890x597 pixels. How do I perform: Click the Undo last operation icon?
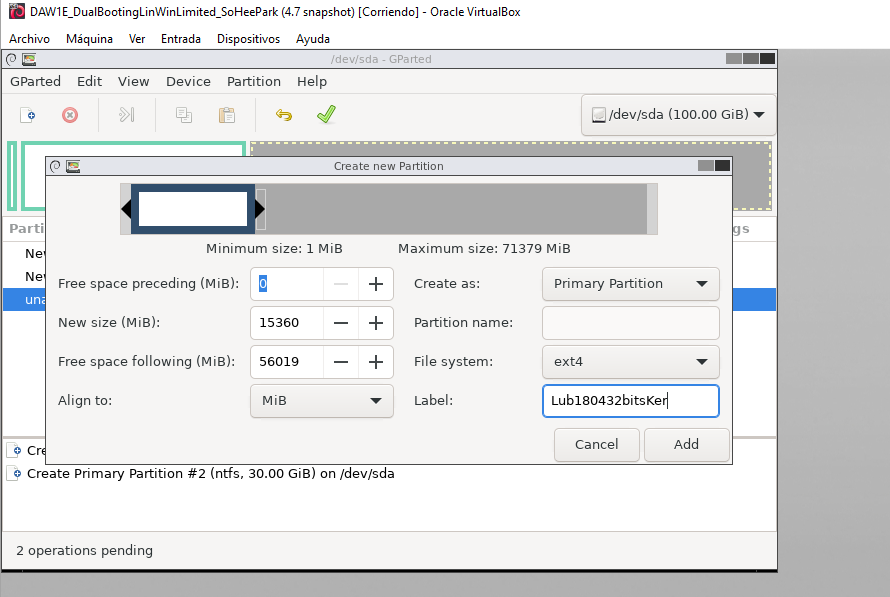tap(284, 115)
